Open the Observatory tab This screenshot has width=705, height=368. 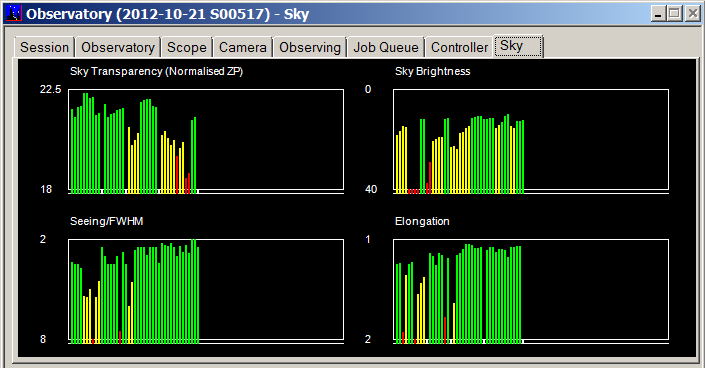coord(118,47)
